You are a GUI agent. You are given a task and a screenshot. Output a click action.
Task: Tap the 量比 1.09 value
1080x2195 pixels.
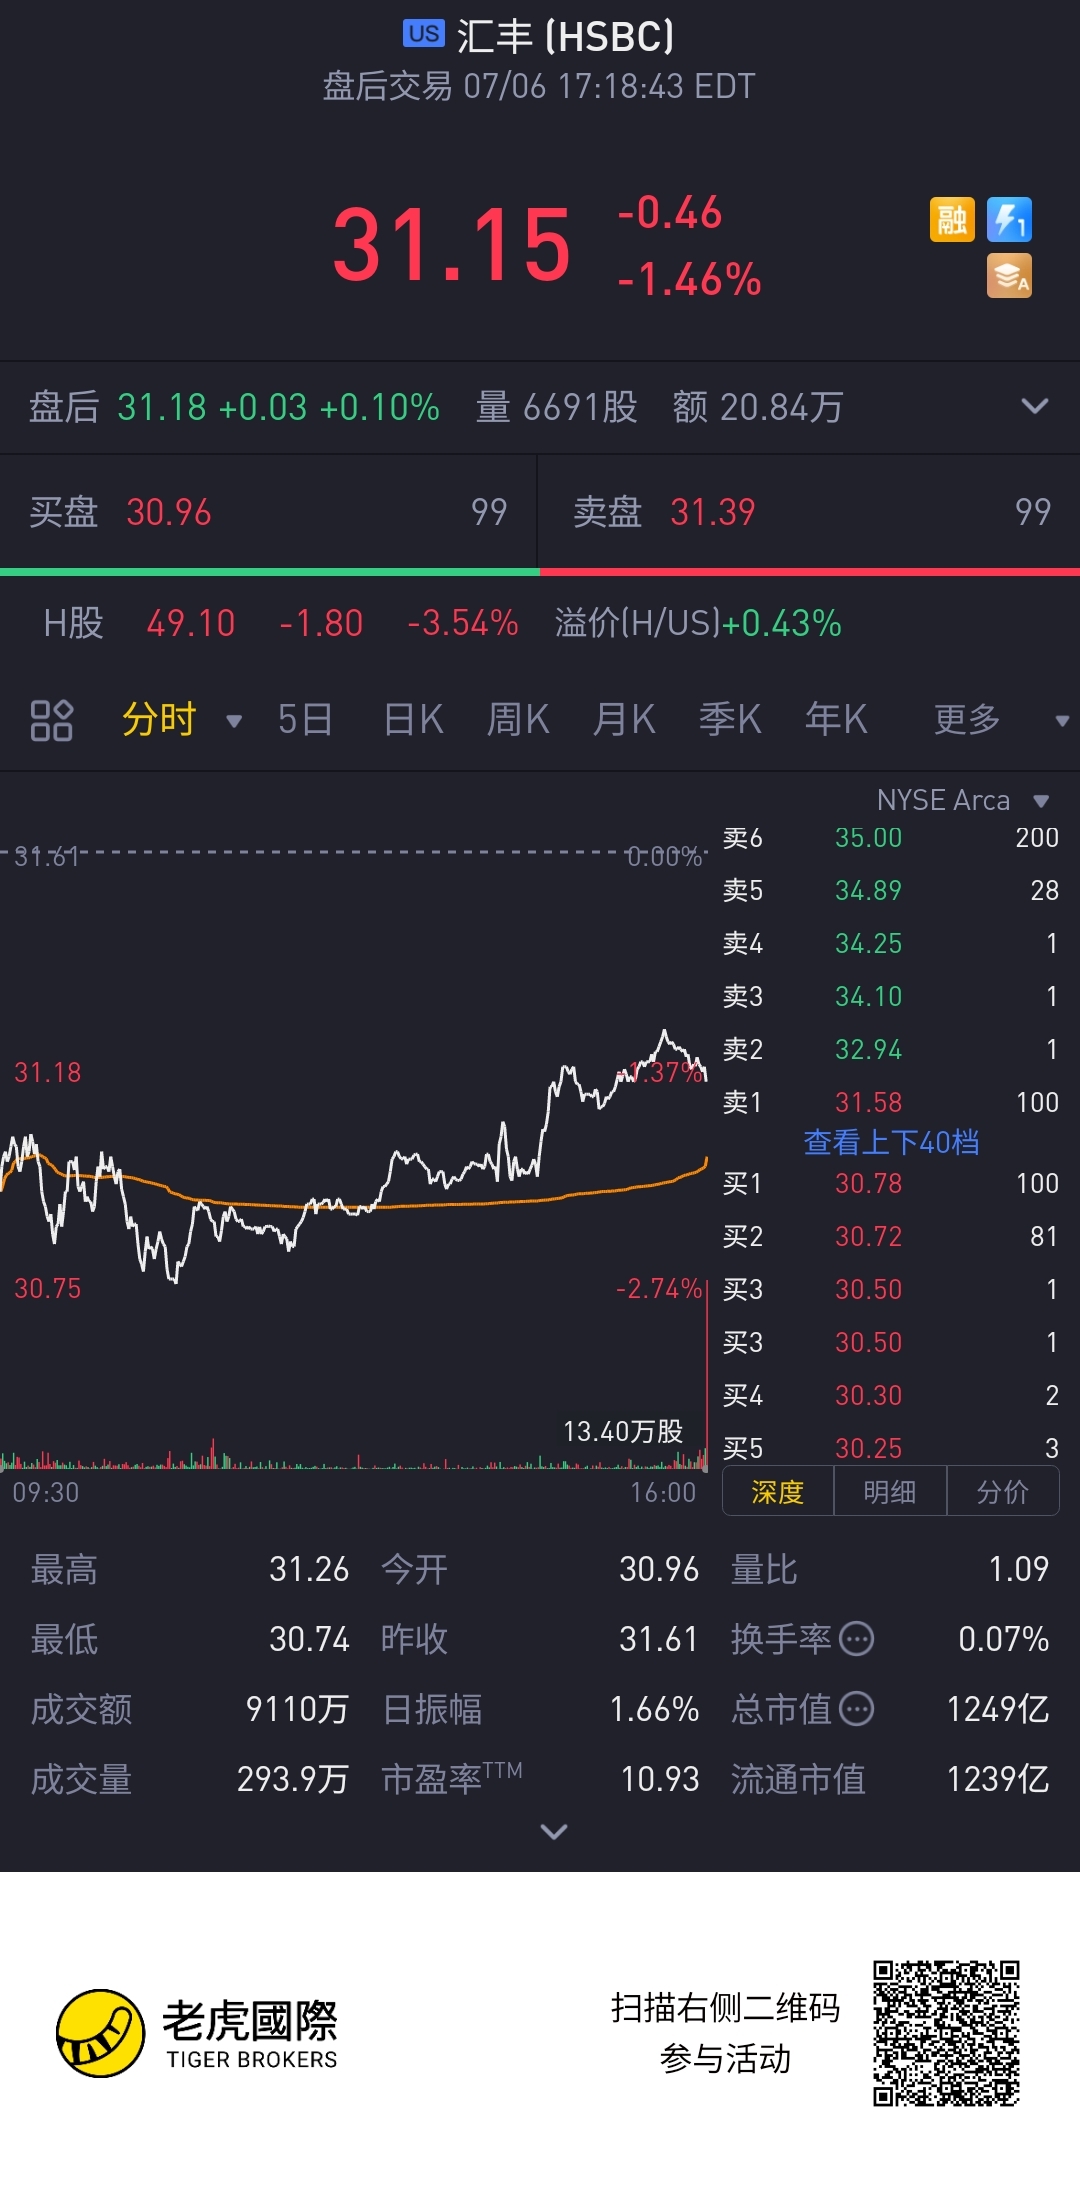pos(1019,1569)
